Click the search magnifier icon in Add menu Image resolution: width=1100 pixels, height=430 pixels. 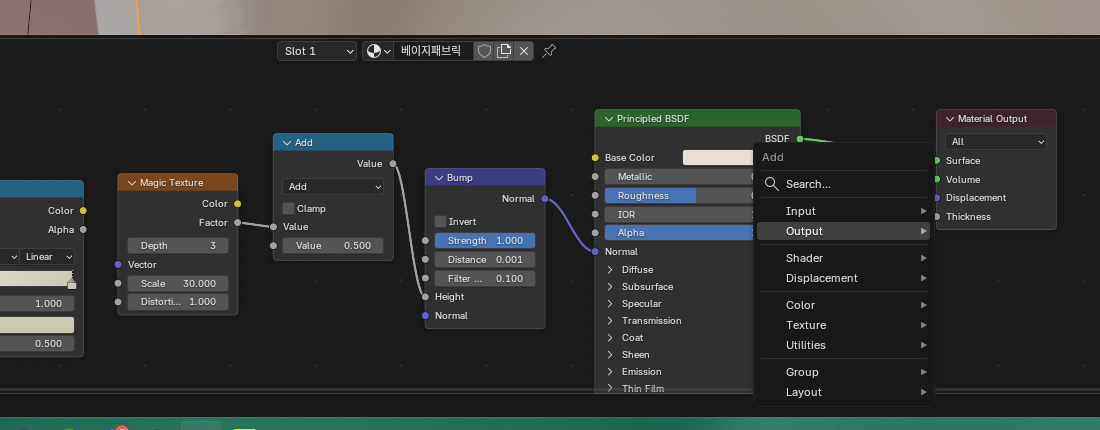(x=771, y=184)
